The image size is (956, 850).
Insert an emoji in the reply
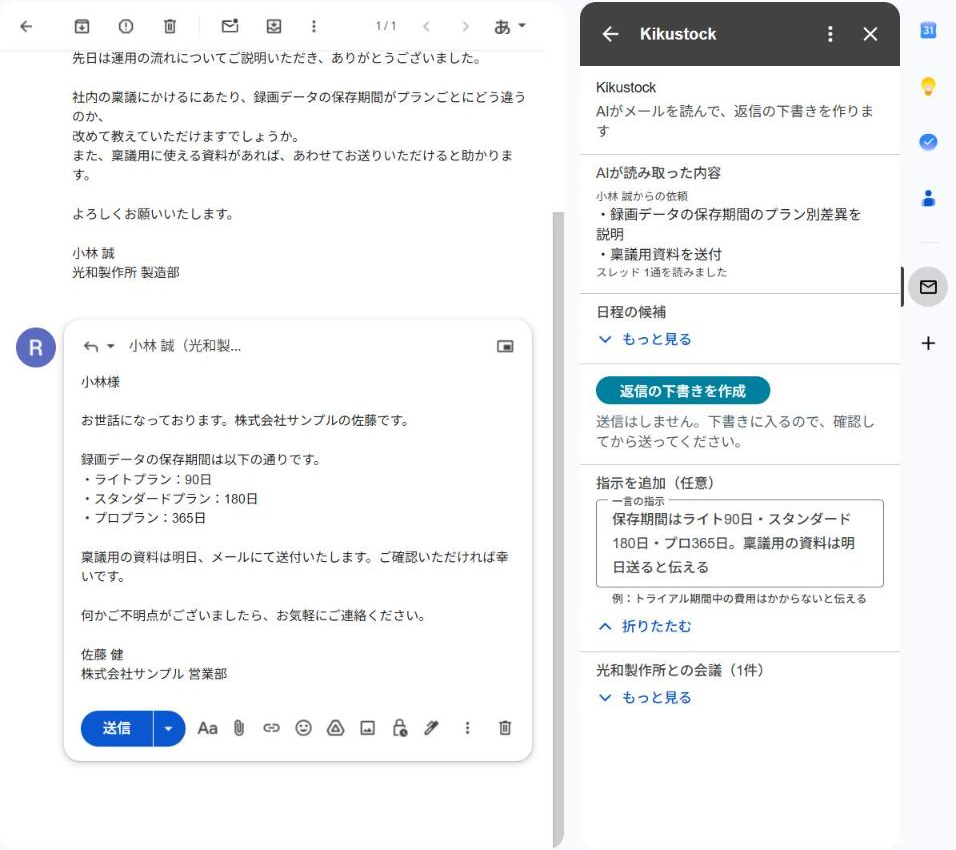303,728
